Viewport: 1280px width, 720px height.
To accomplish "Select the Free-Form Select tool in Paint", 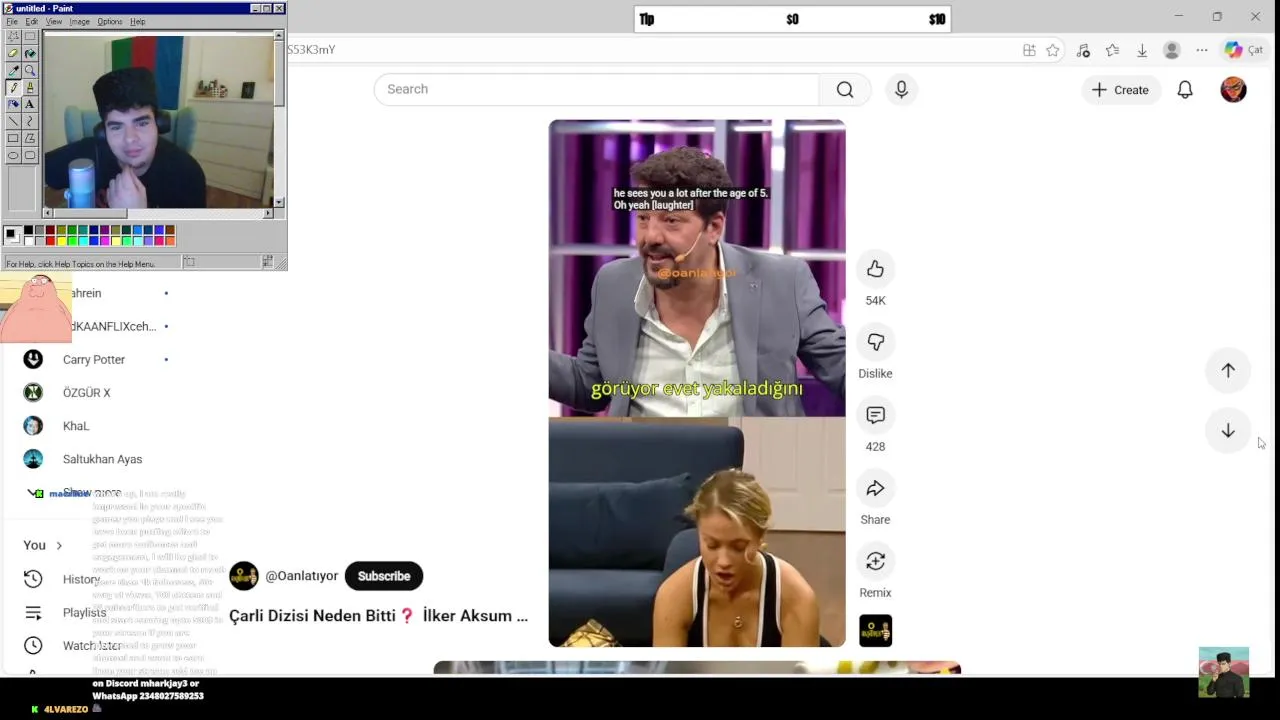I will [13, 36].
